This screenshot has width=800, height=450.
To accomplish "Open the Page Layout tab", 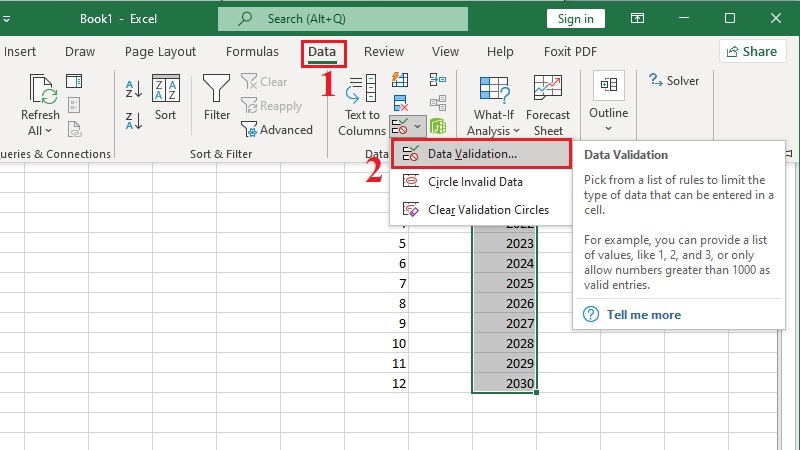I will [x=160, y=52].
